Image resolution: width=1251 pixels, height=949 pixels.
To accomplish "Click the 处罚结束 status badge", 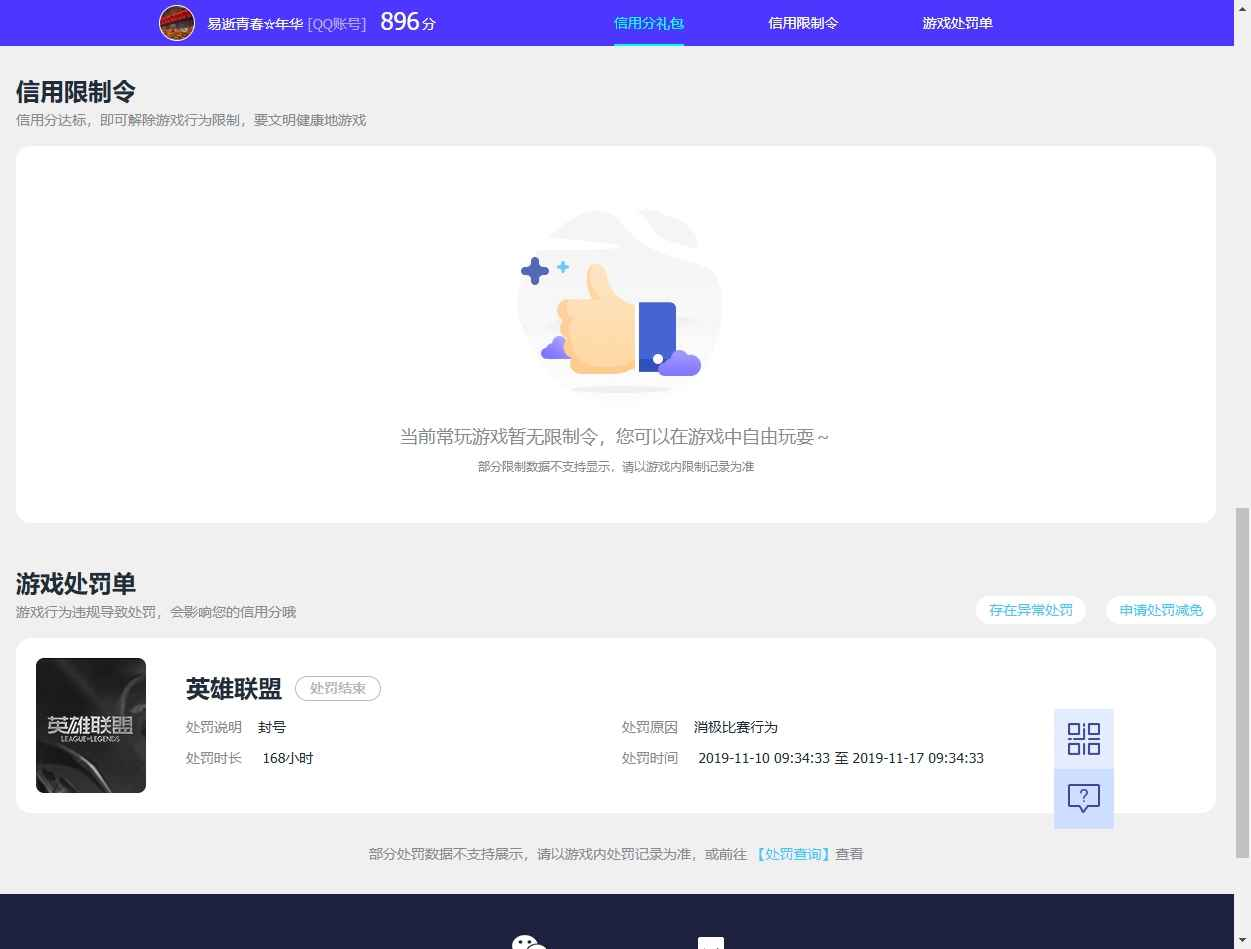I will (338, 688).
